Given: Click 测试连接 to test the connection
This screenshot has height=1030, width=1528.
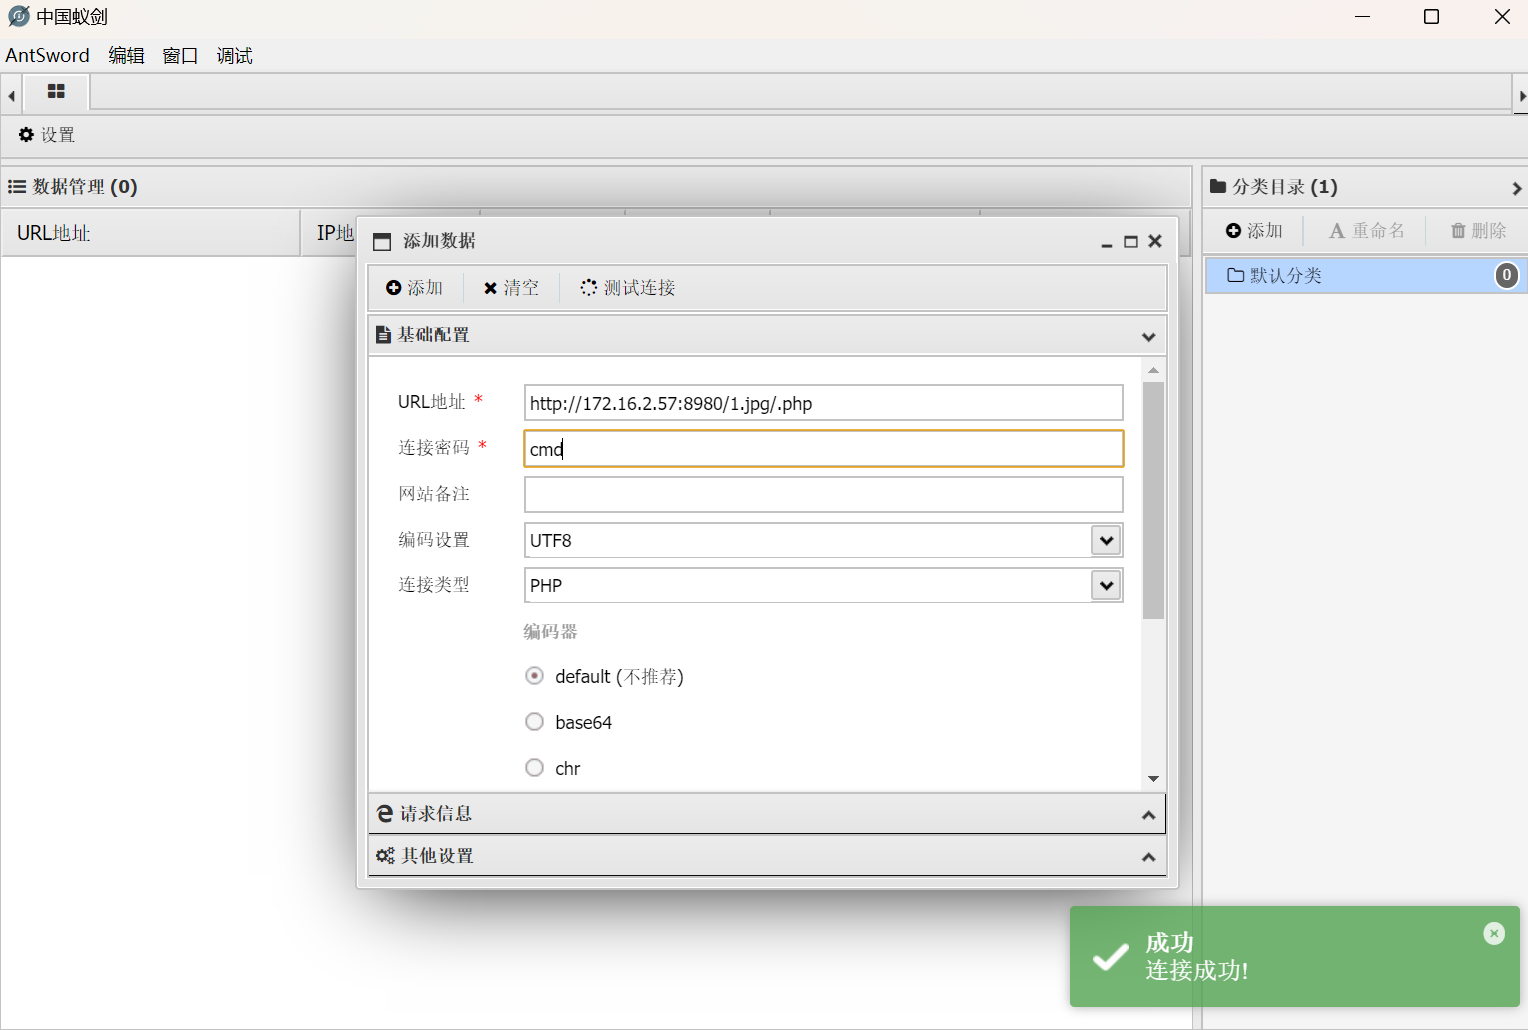Looking at the screenshot, I should 628,288.
